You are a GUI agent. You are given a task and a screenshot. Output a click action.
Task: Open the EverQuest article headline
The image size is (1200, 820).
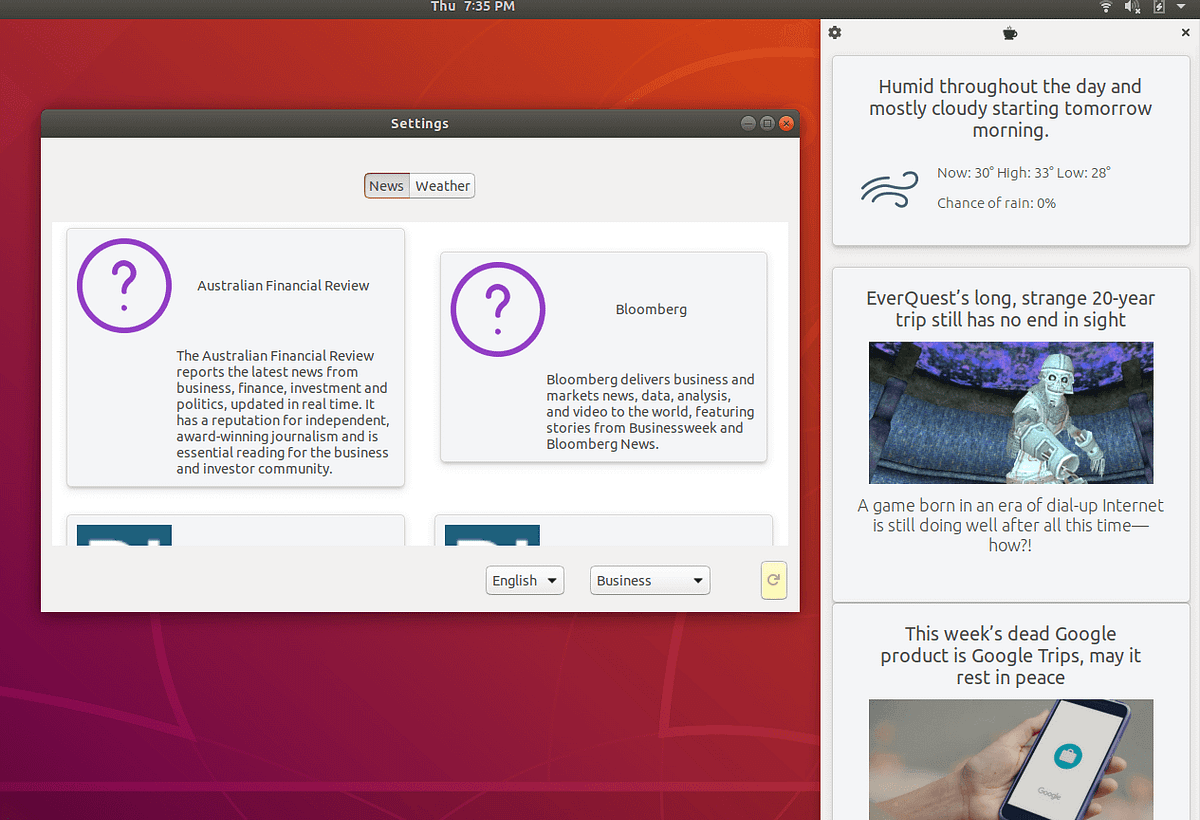coord(1010,309)
